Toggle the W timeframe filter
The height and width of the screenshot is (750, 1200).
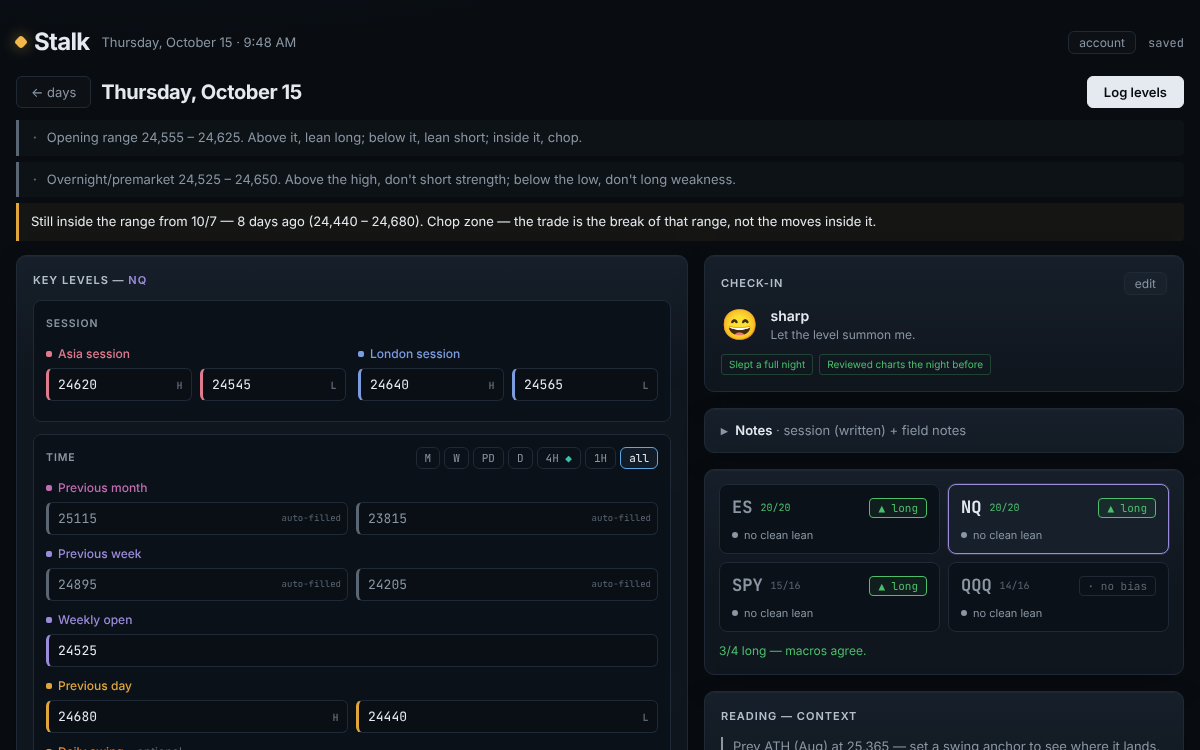(x=456, y=458)
